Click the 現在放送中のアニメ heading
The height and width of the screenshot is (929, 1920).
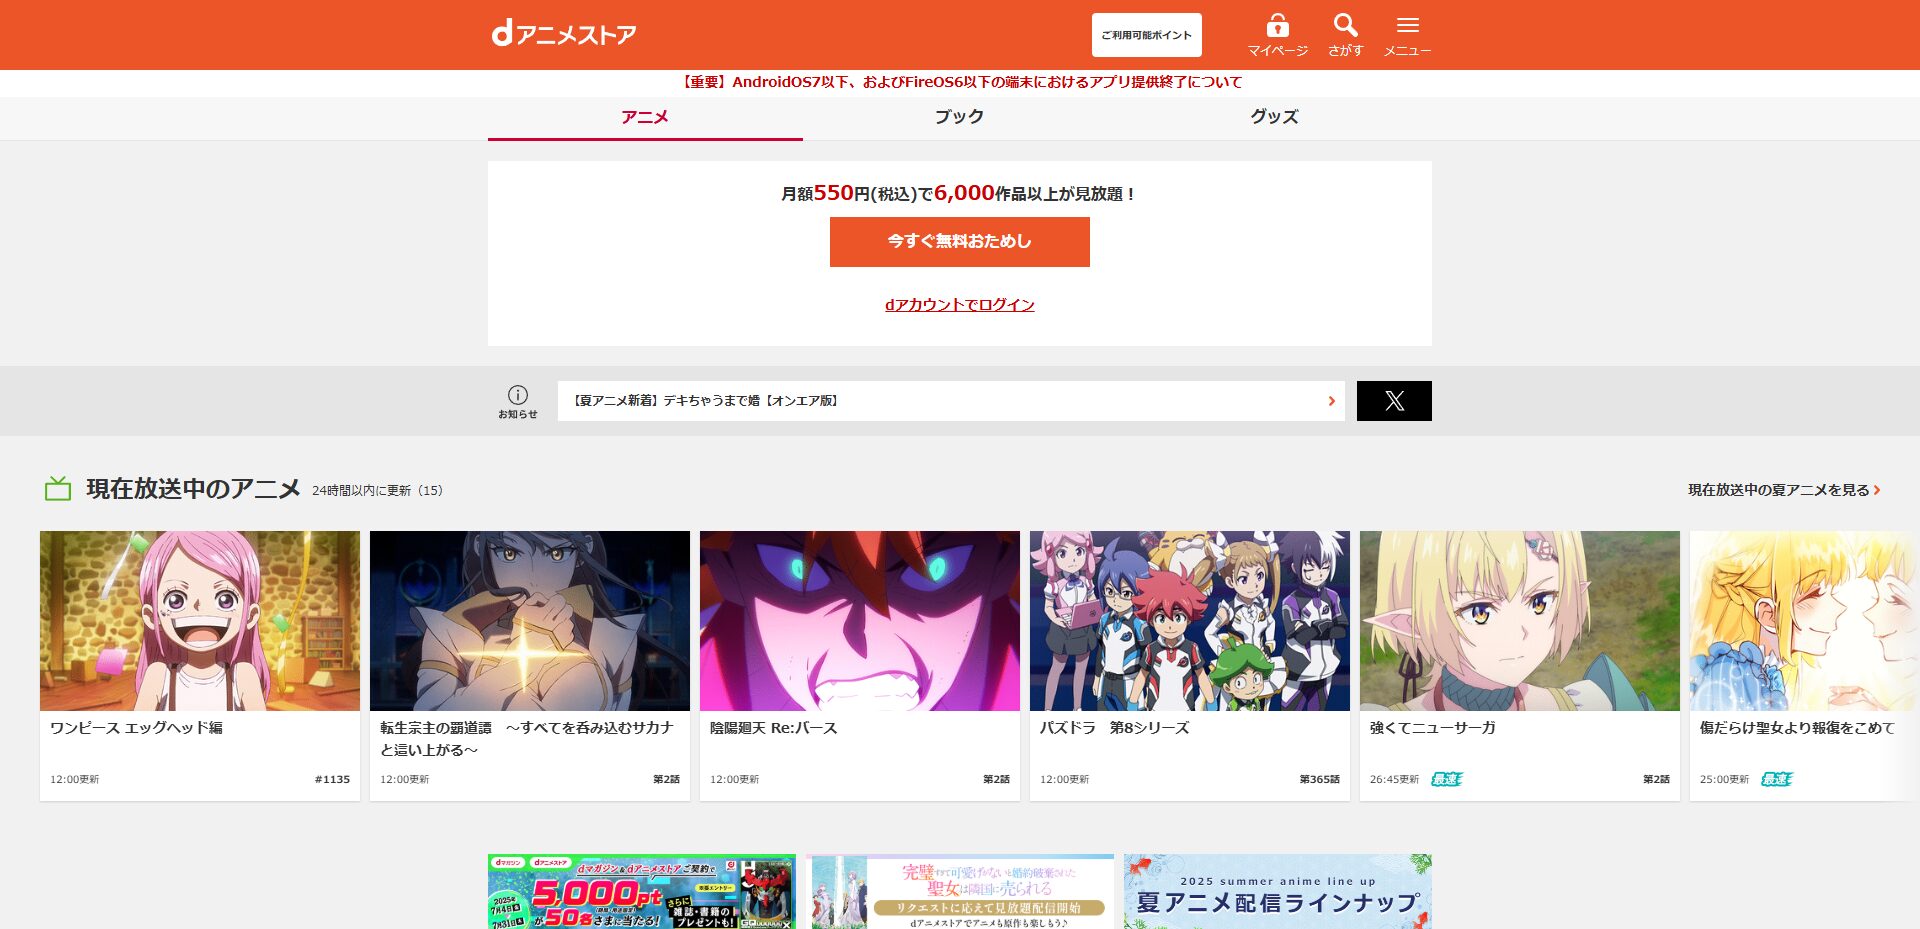(193, 489)
